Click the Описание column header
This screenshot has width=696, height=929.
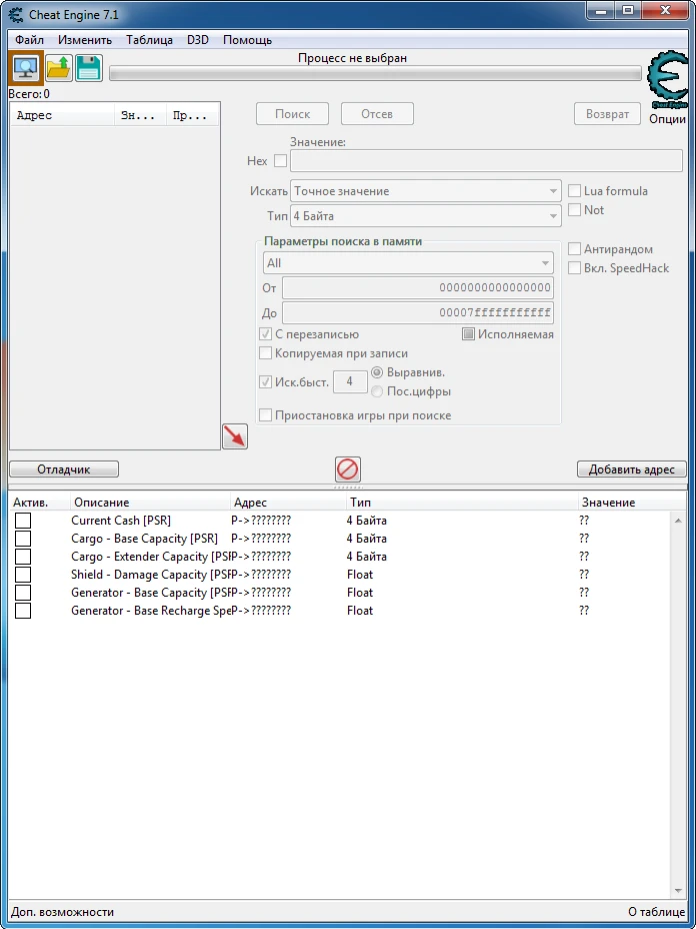point(150,502)
